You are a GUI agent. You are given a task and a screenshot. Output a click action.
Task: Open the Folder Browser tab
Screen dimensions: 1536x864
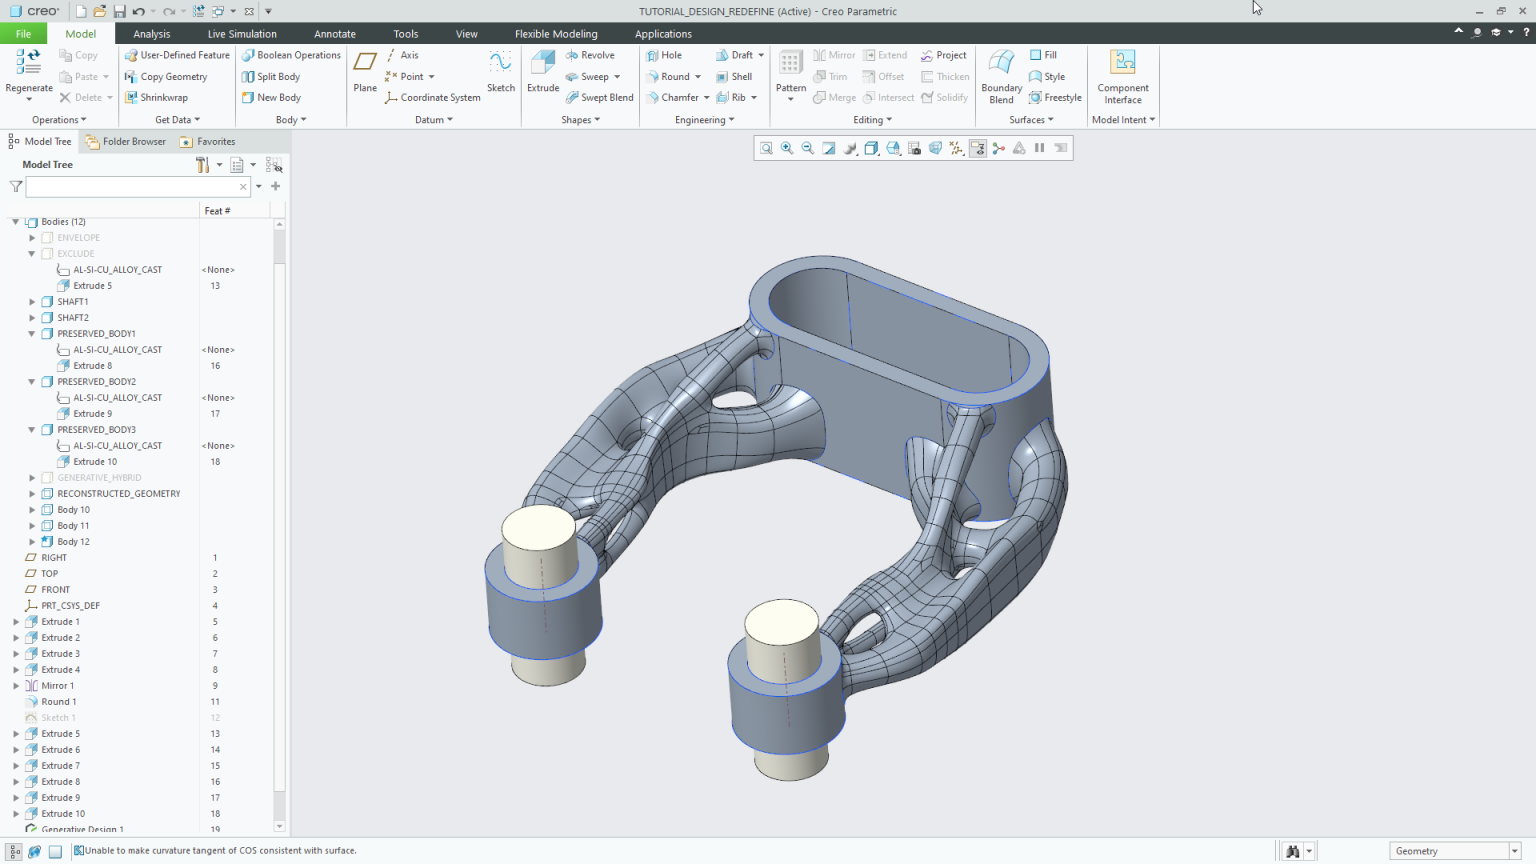click(x=125, y=141)
